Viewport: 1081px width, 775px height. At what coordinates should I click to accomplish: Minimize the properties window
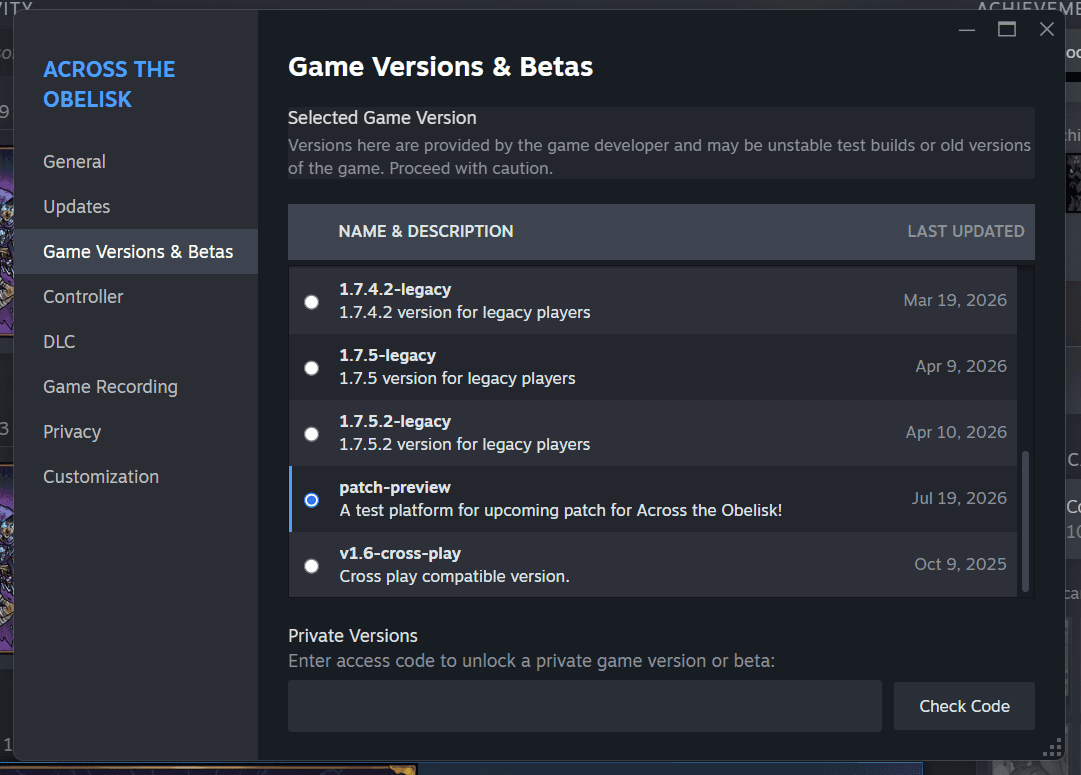[967, 30]
